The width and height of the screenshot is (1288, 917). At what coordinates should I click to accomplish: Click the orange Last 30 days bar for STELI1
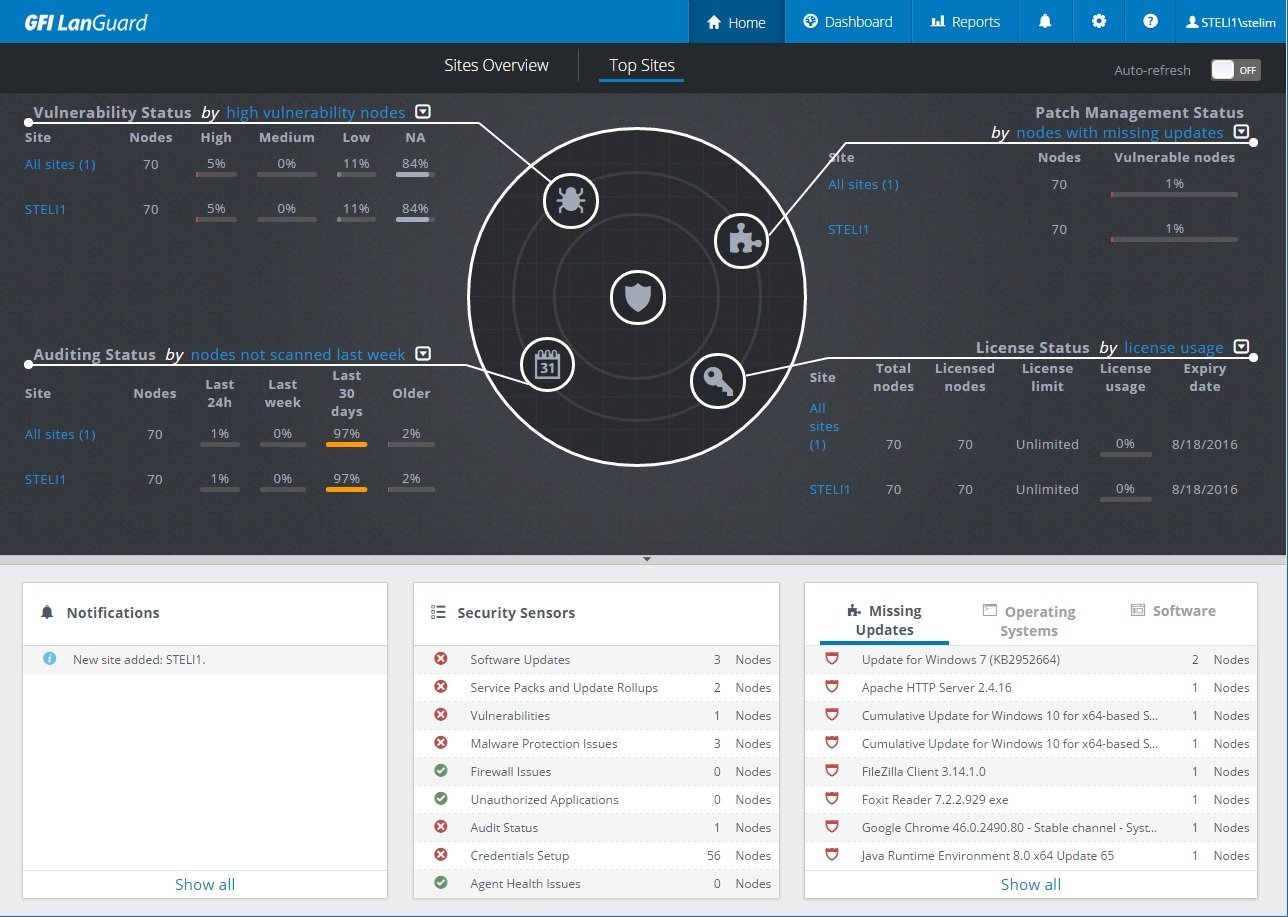click(x=346, y=489)
